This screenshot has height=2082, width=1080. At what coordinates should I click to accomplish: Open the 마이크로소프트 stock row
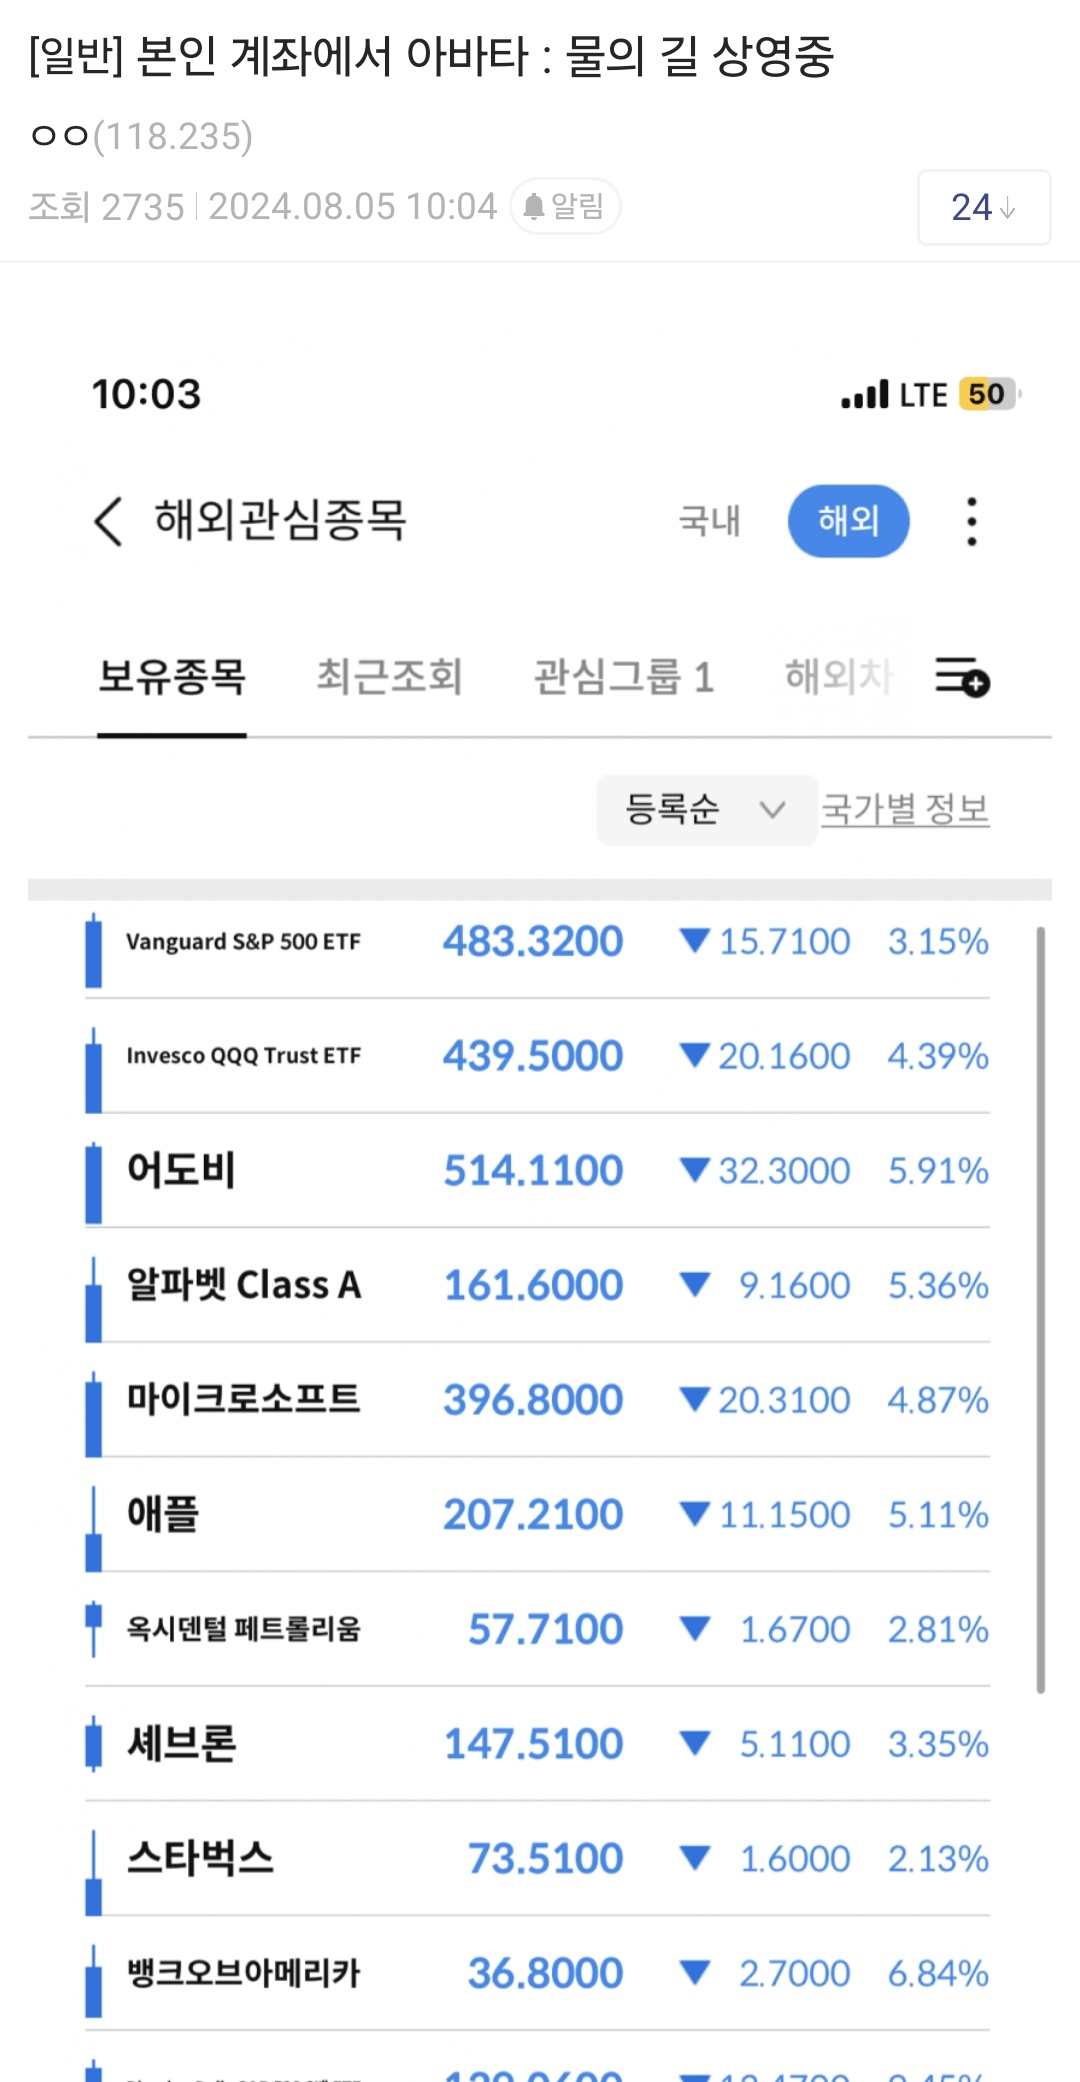[x=540, y=1400]
